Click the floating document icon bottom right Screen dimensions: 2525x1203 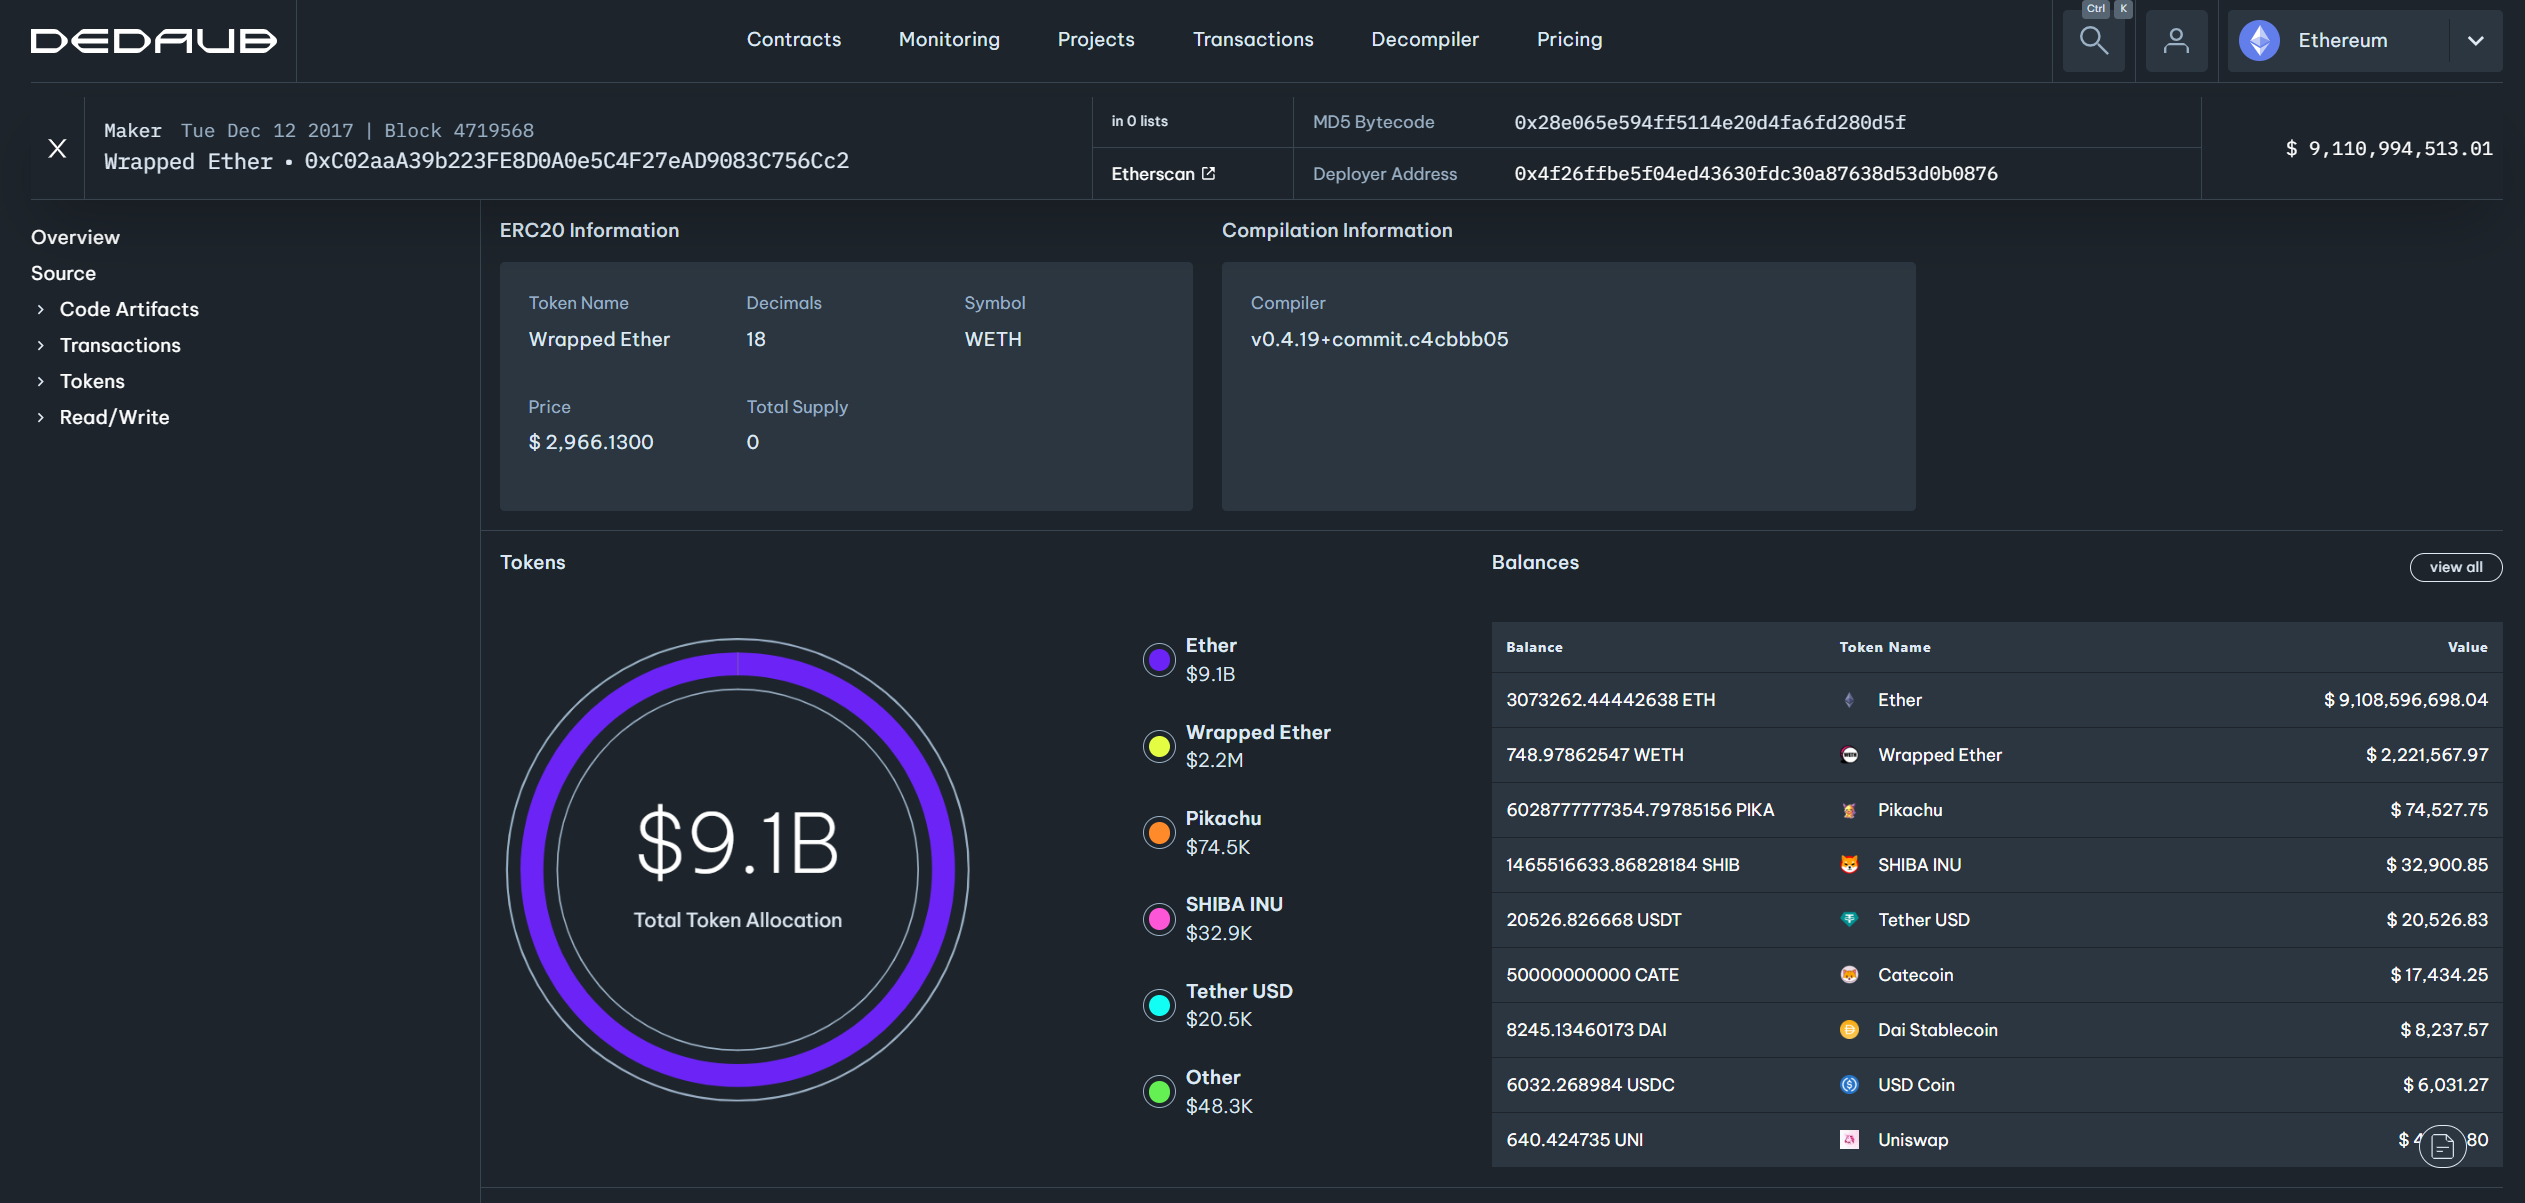[x=2442, y=1146]
